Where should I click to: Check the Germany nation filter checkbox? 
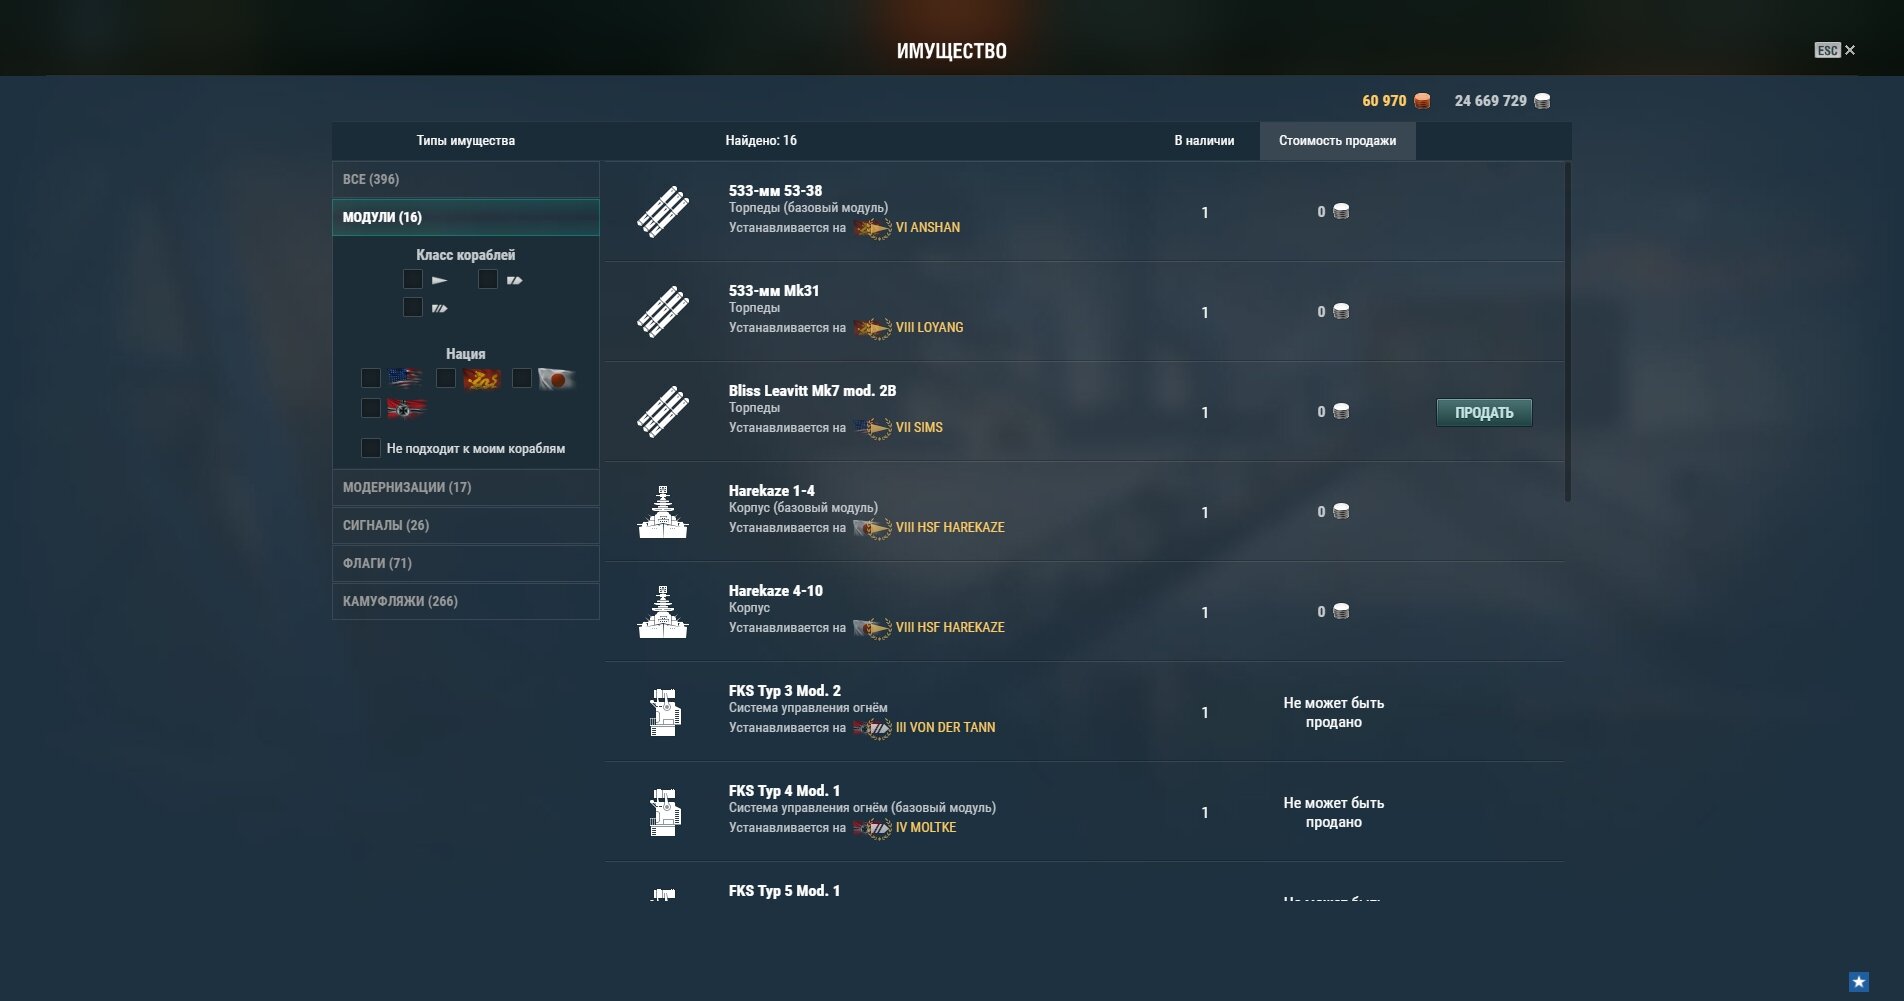371,408
